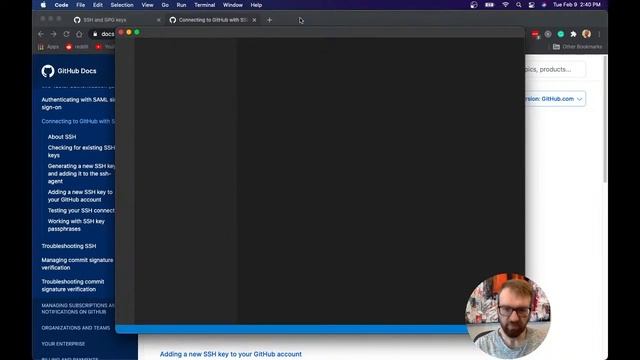The height and width of the screenshot is (360, 640).
Task: Open the reddit bookmark
Action: click(x=77, y=47)
